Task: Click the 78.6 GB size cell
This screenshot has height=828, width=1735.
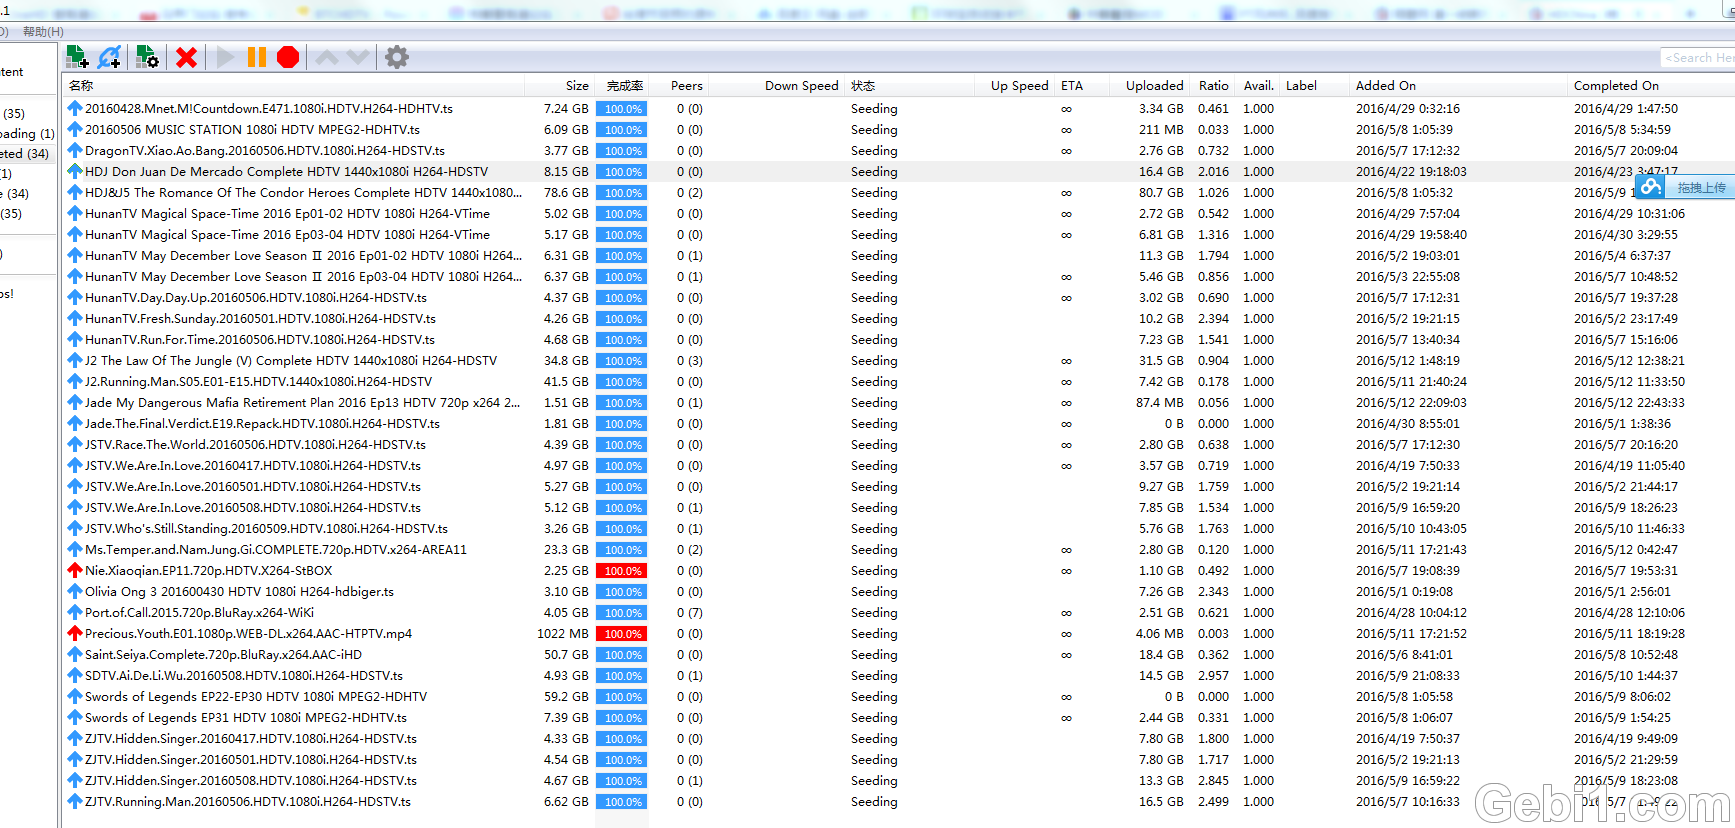Action: (x=566, y=192)
